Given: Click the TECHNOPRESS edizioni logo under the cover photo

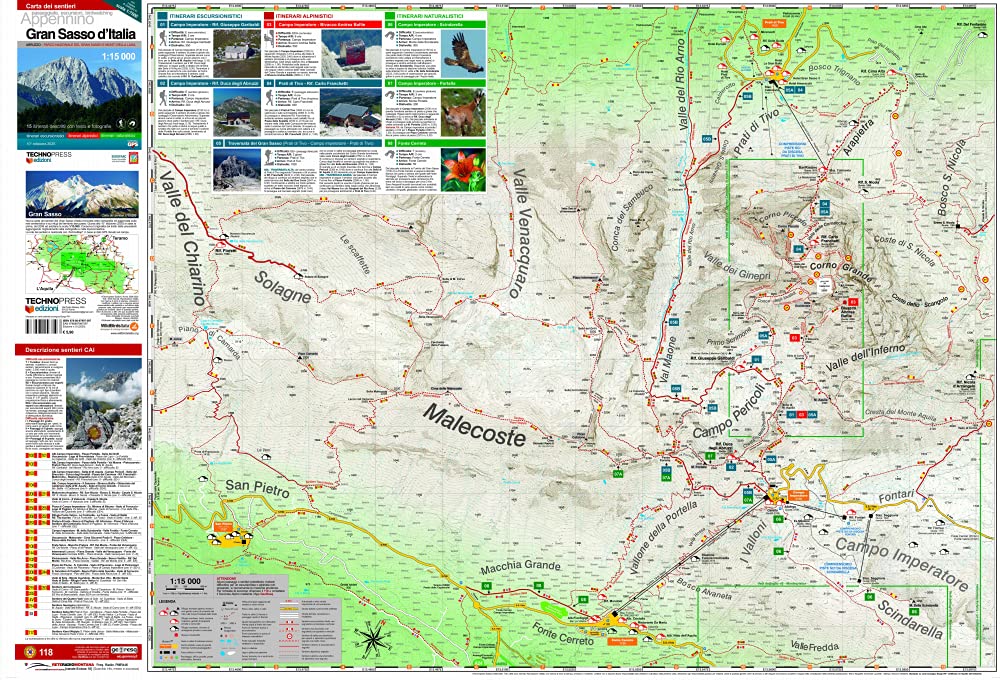Looking at the screenshot, I should point(48,157).
